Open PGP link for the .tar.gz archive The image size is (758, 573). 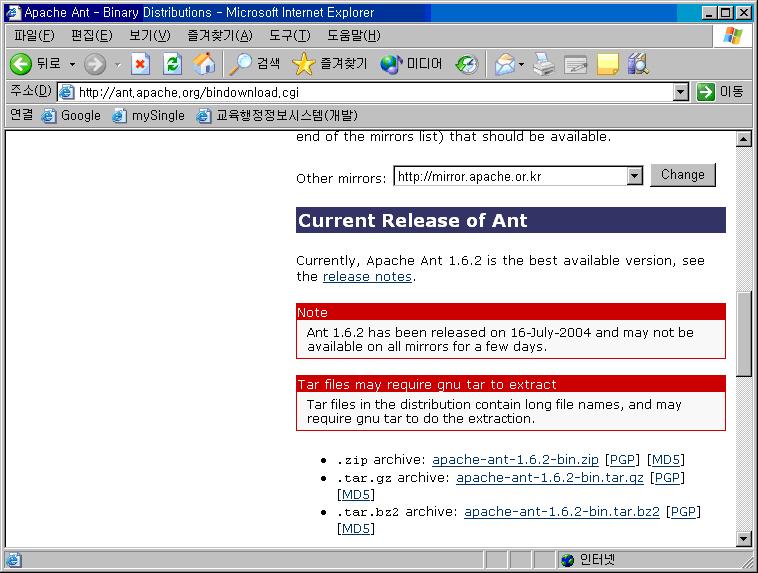pos(667,478)
